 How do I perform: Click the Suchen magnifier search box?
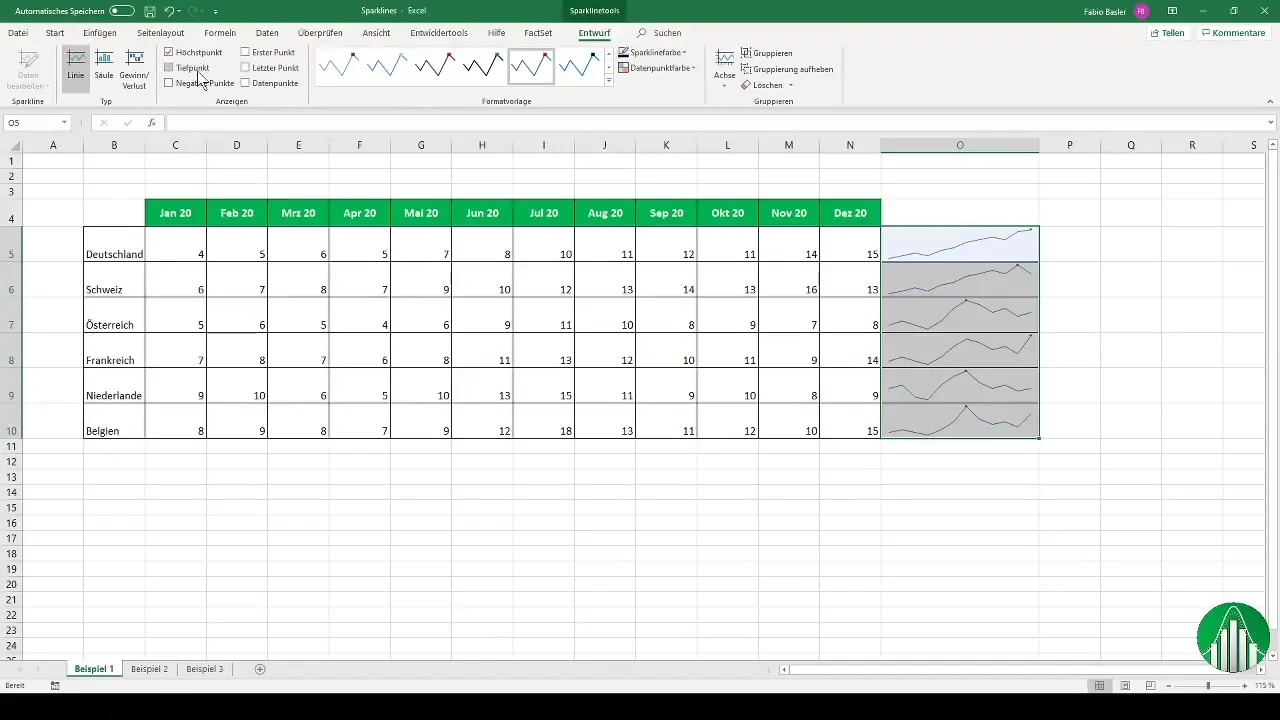point(660,33)
